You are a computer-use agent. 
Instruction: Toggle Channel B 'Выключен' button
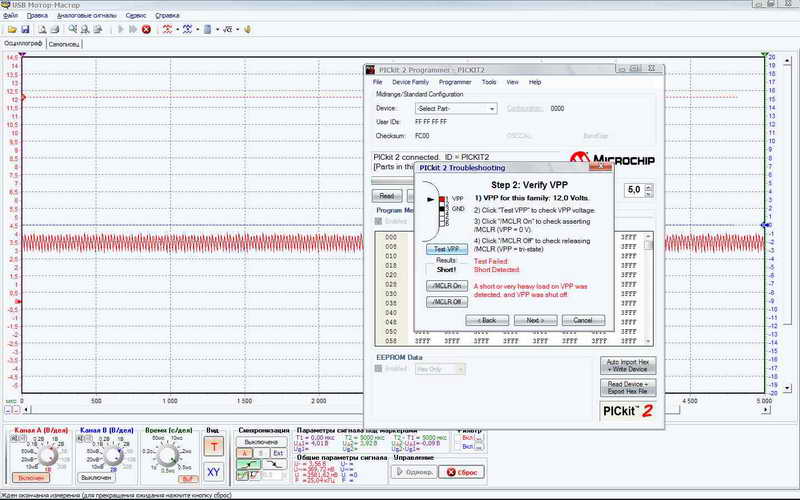(98, 479)
